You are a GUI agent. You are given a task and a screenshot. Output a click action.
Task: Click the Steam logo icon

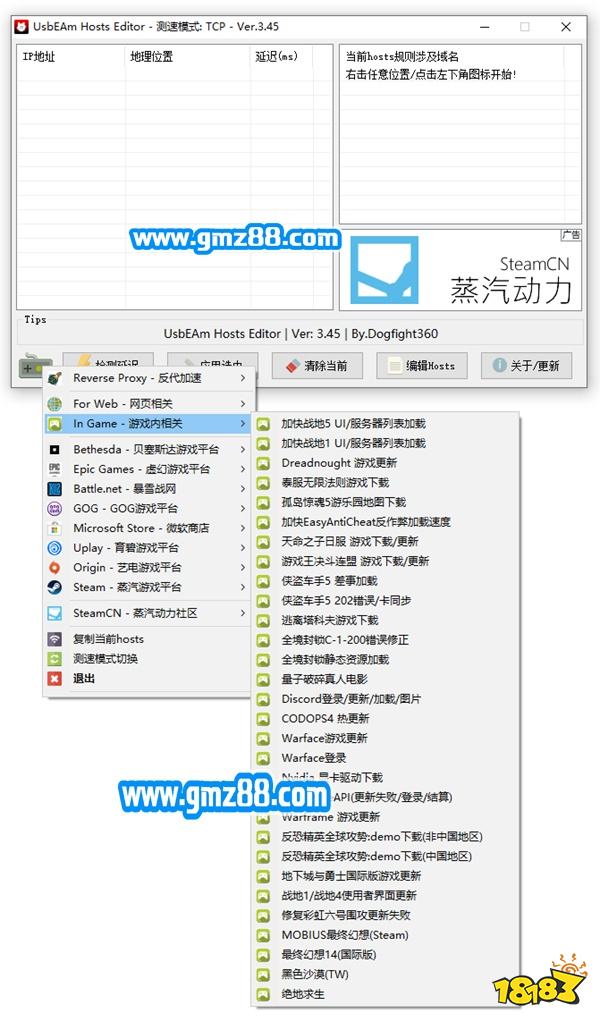click(55, 587)
